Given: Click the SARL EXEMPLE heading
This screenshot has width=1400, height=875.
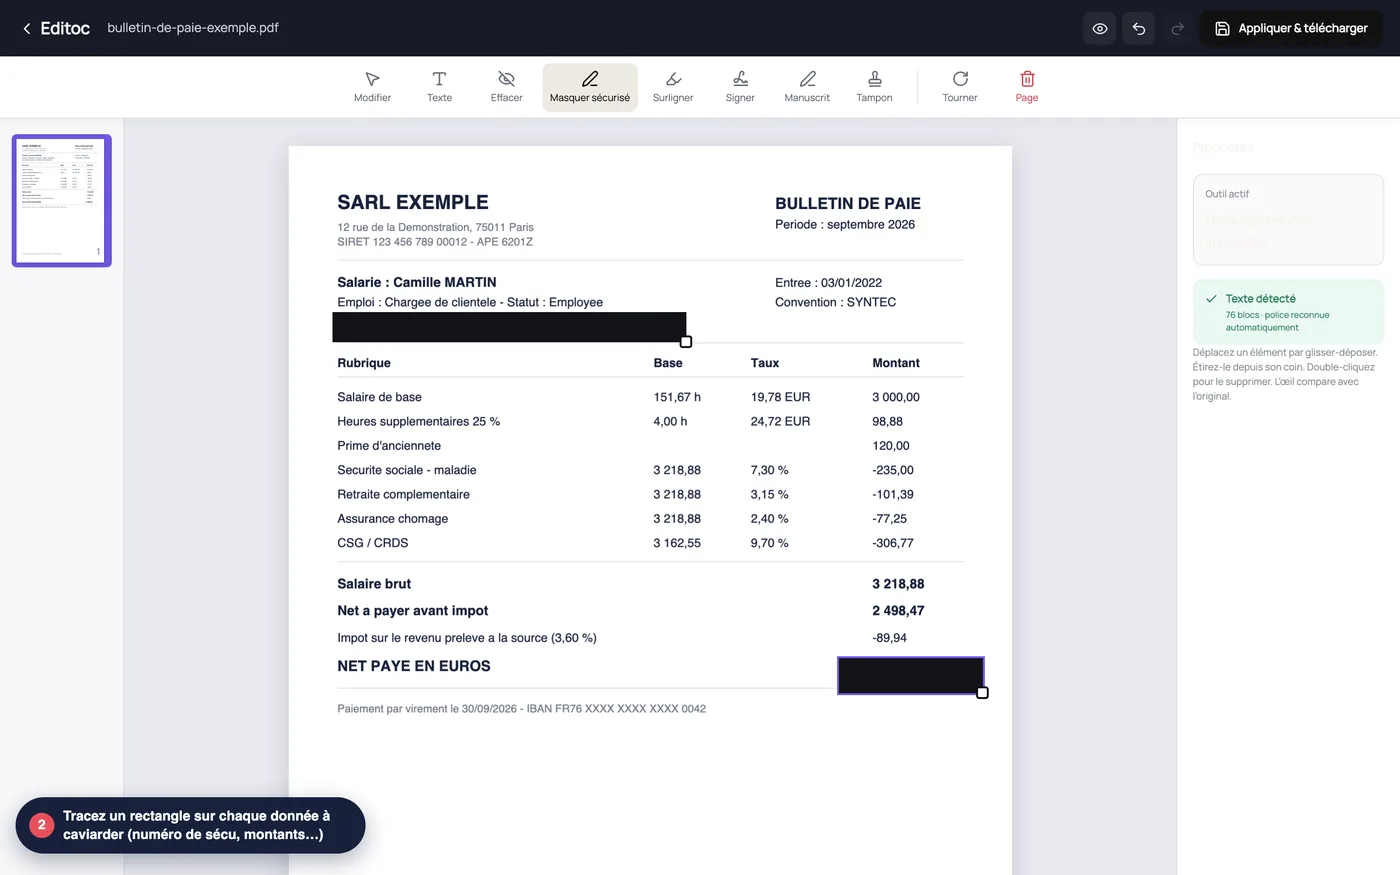Looking at the screenshot, I should coord(413,202).
